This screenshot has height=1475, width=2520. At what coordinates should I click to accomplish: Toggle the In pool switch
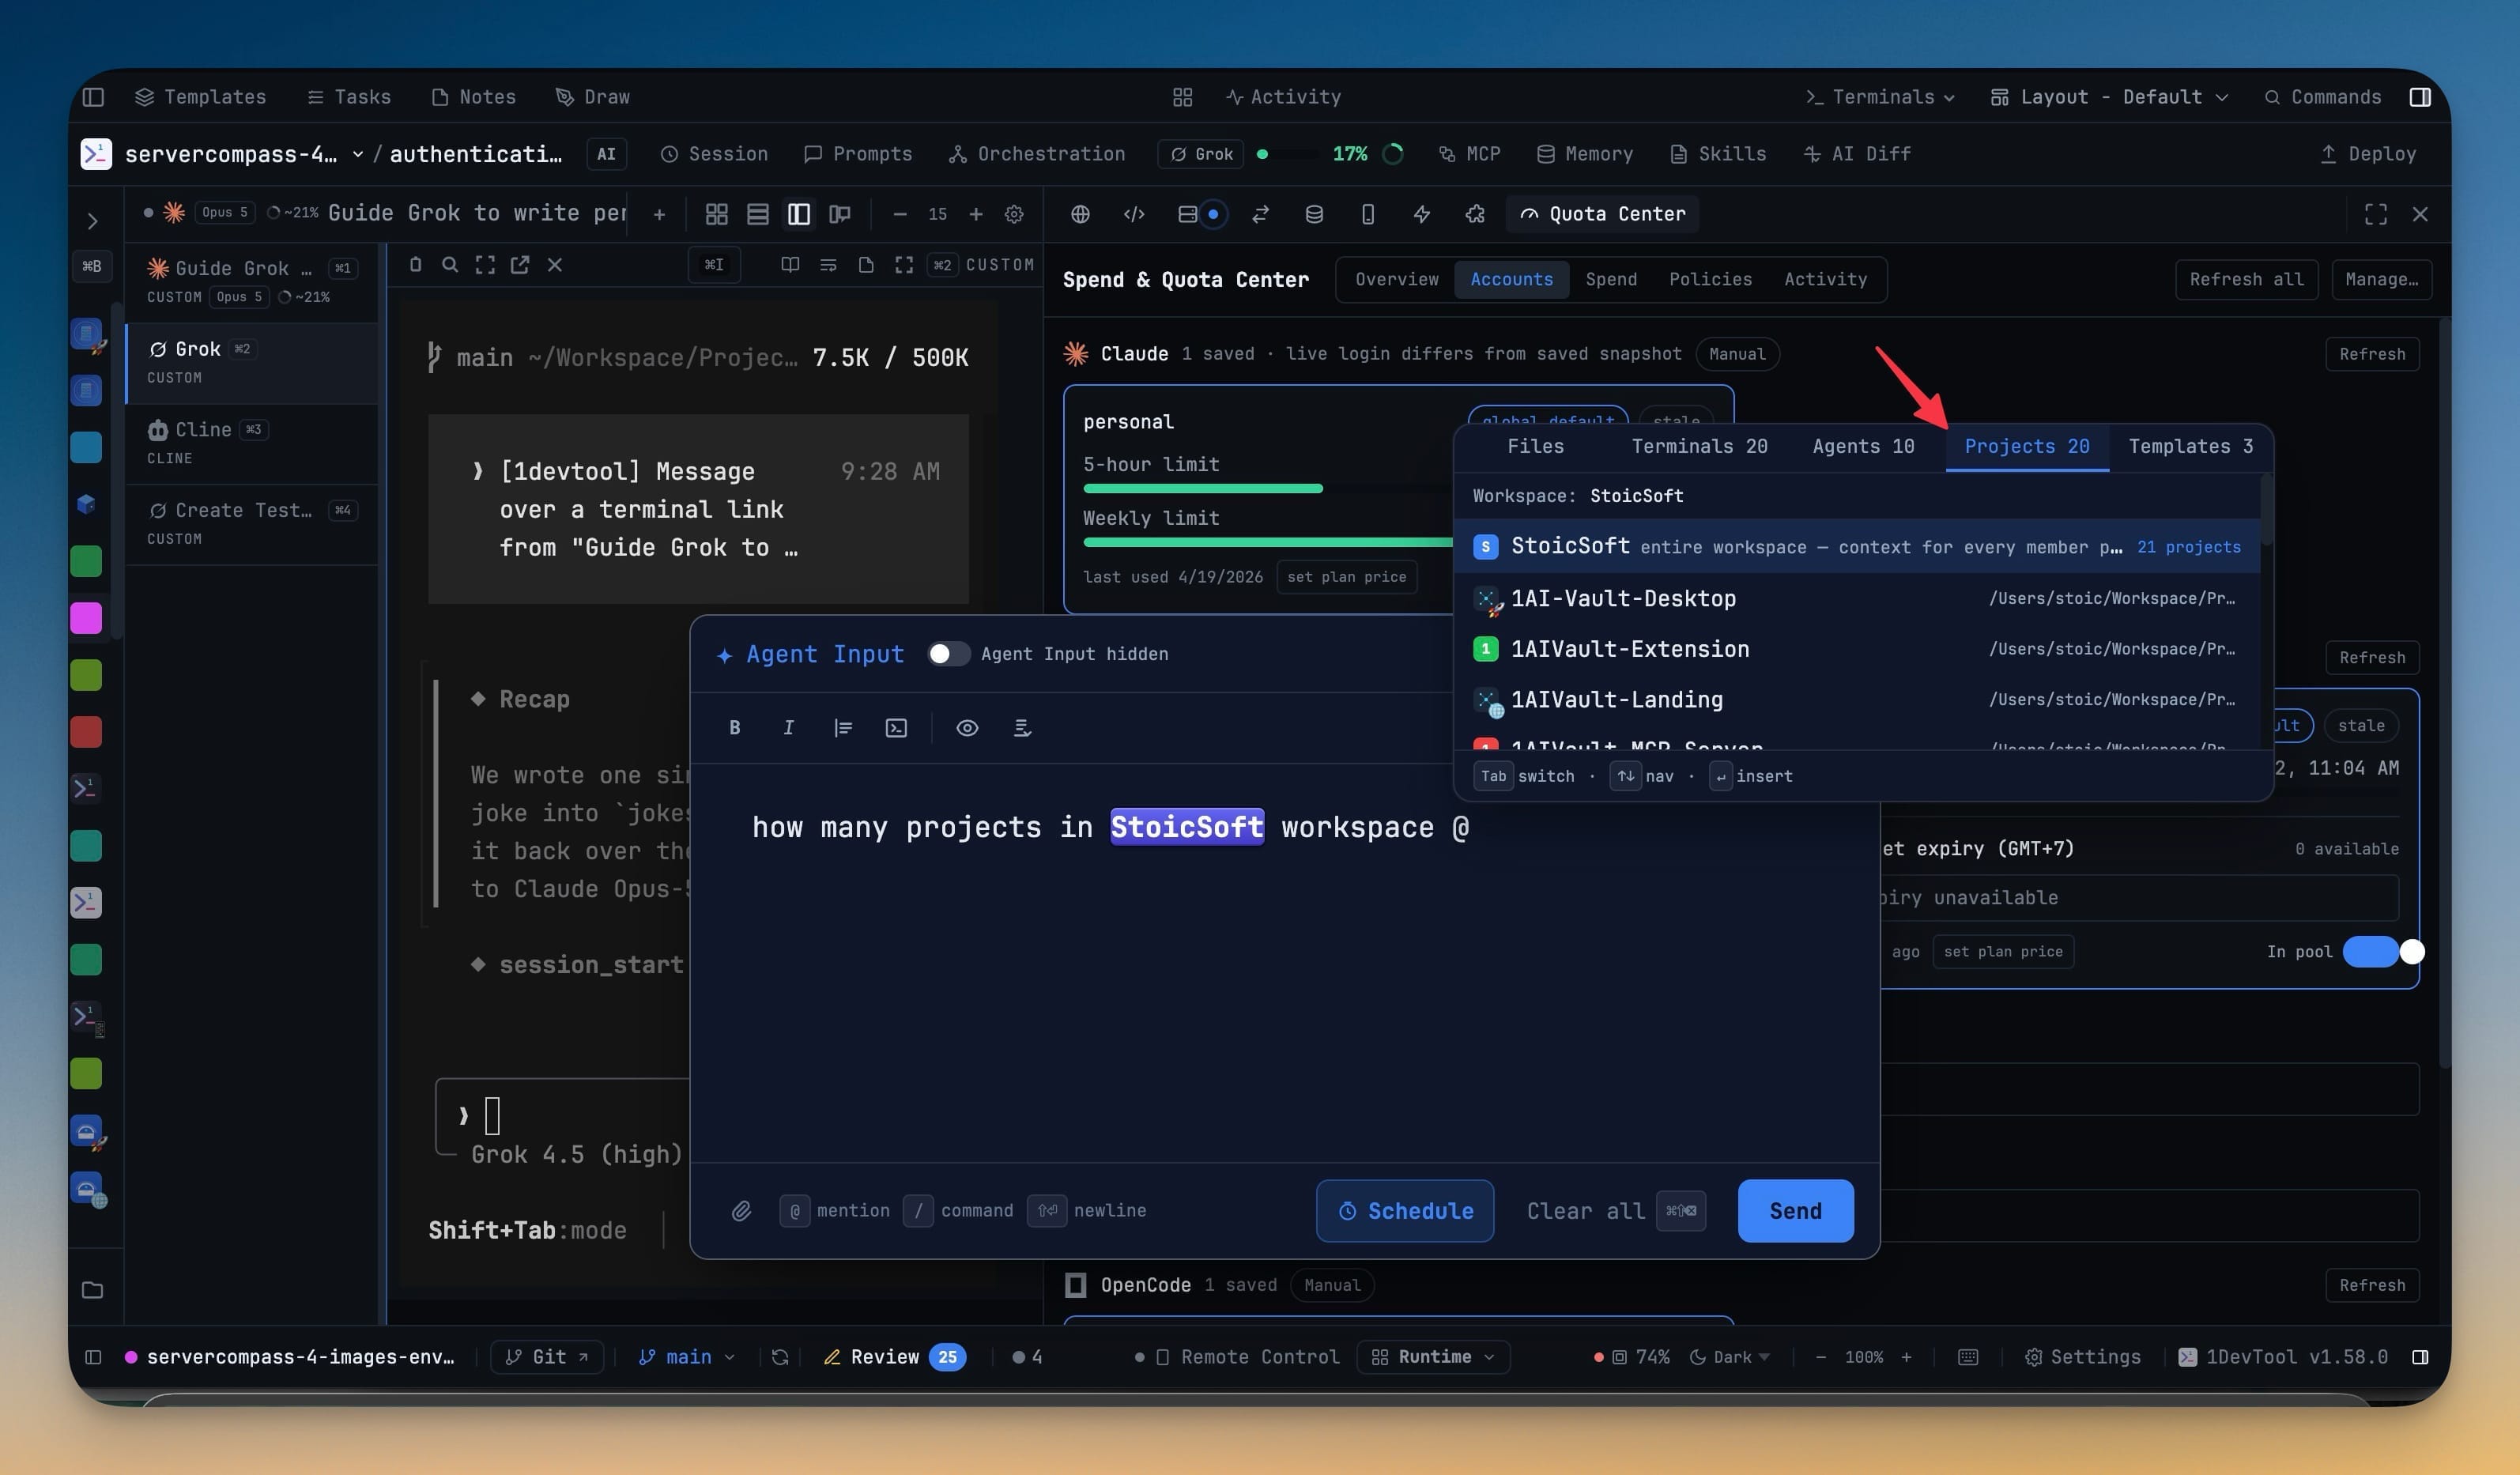tap(2383, 952)
